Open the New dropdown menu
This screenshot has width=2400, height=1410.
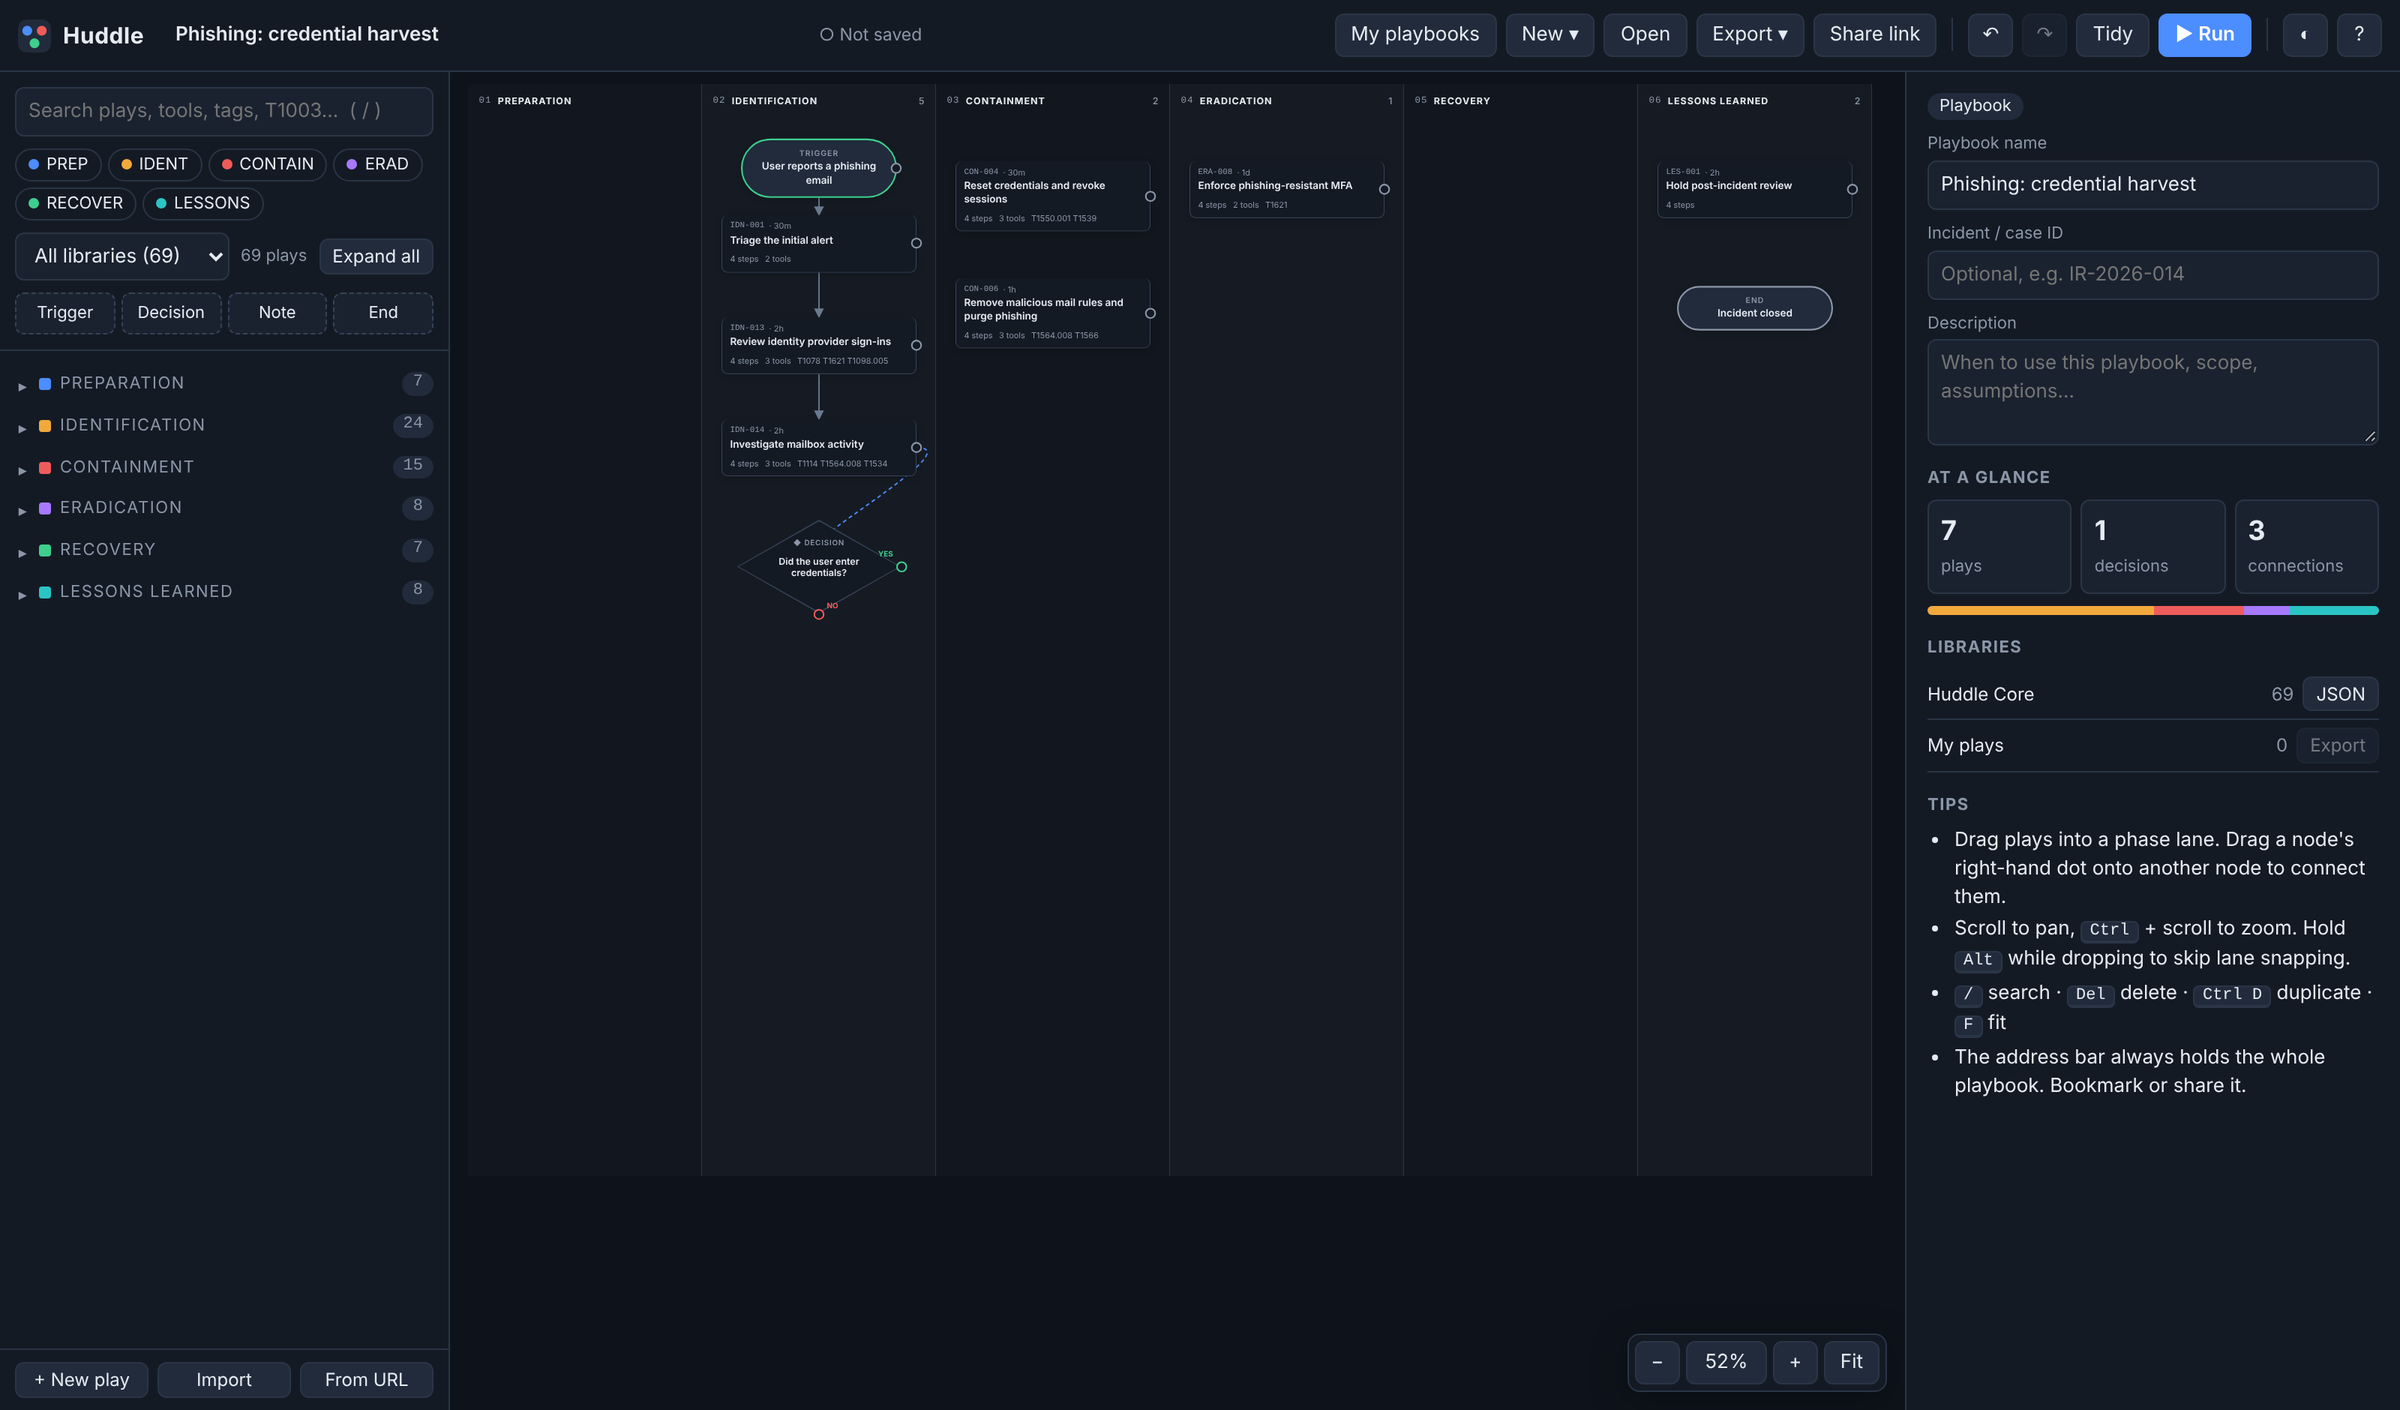click(x=1550, y=35)
